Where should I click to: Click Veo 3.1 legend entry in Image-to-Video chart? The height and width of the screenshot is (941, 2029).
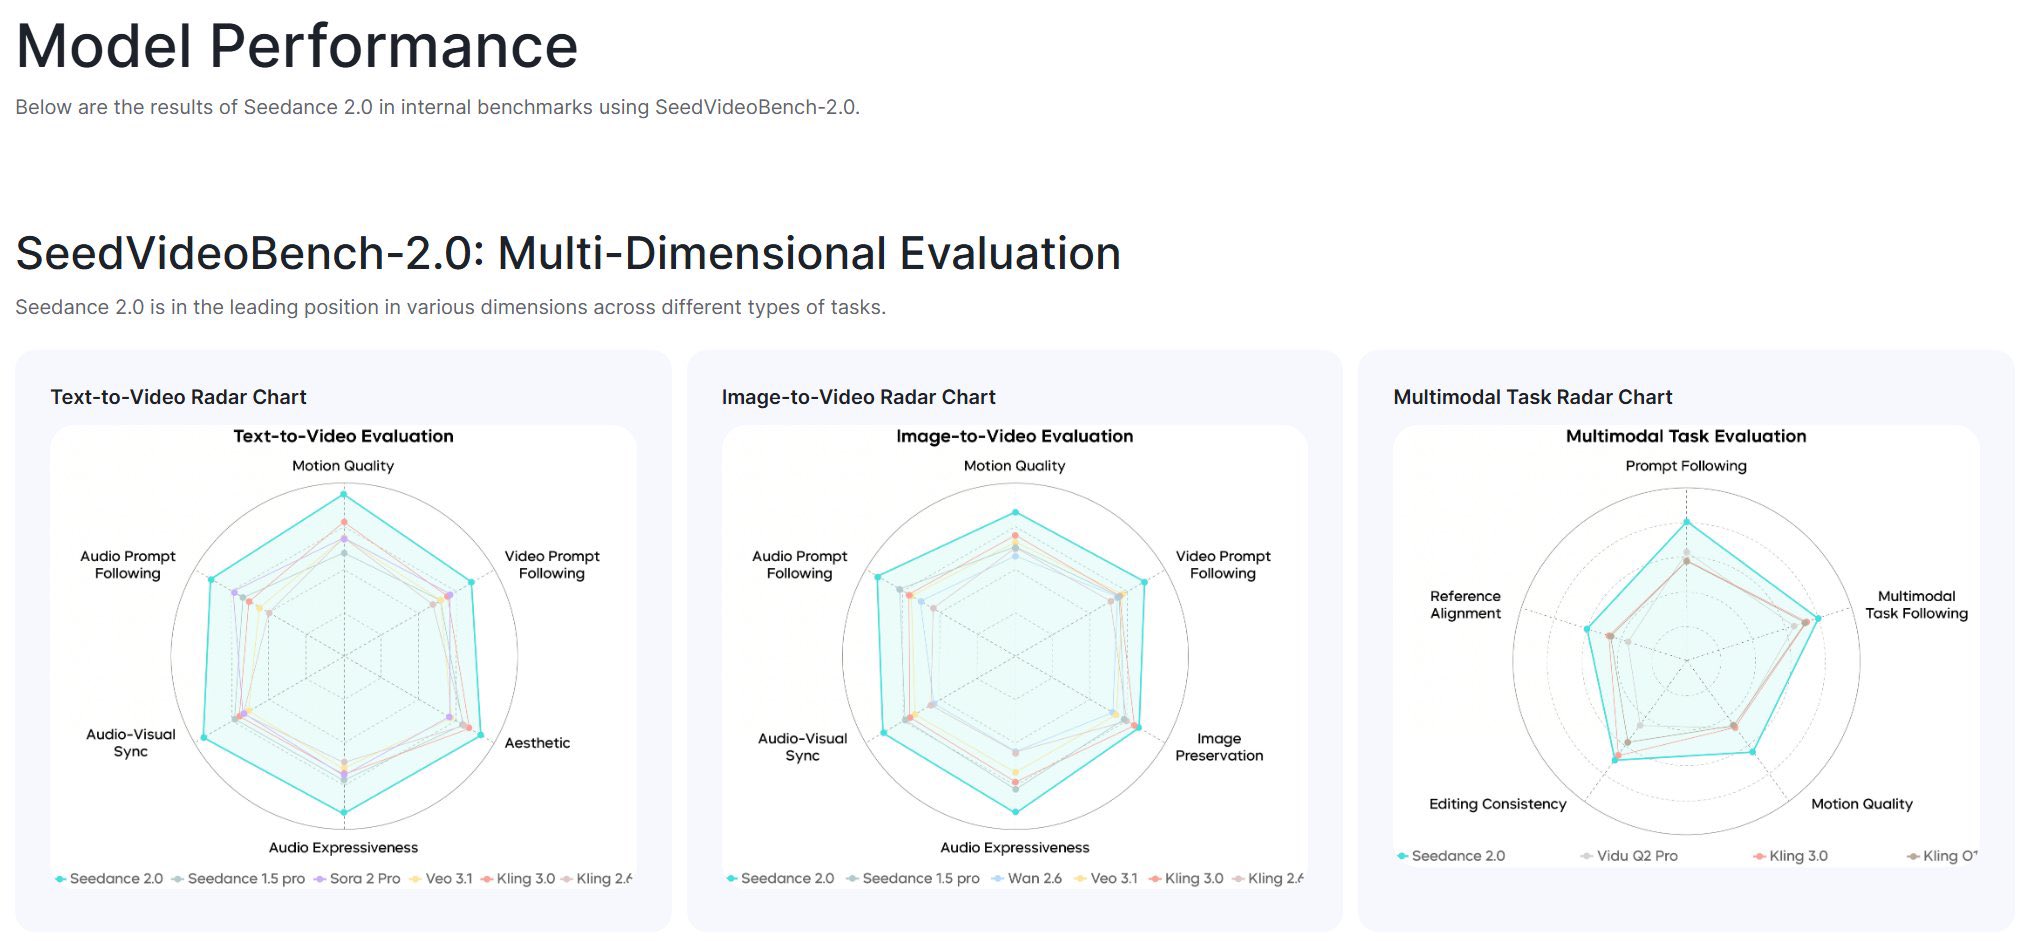(1106, 879)
